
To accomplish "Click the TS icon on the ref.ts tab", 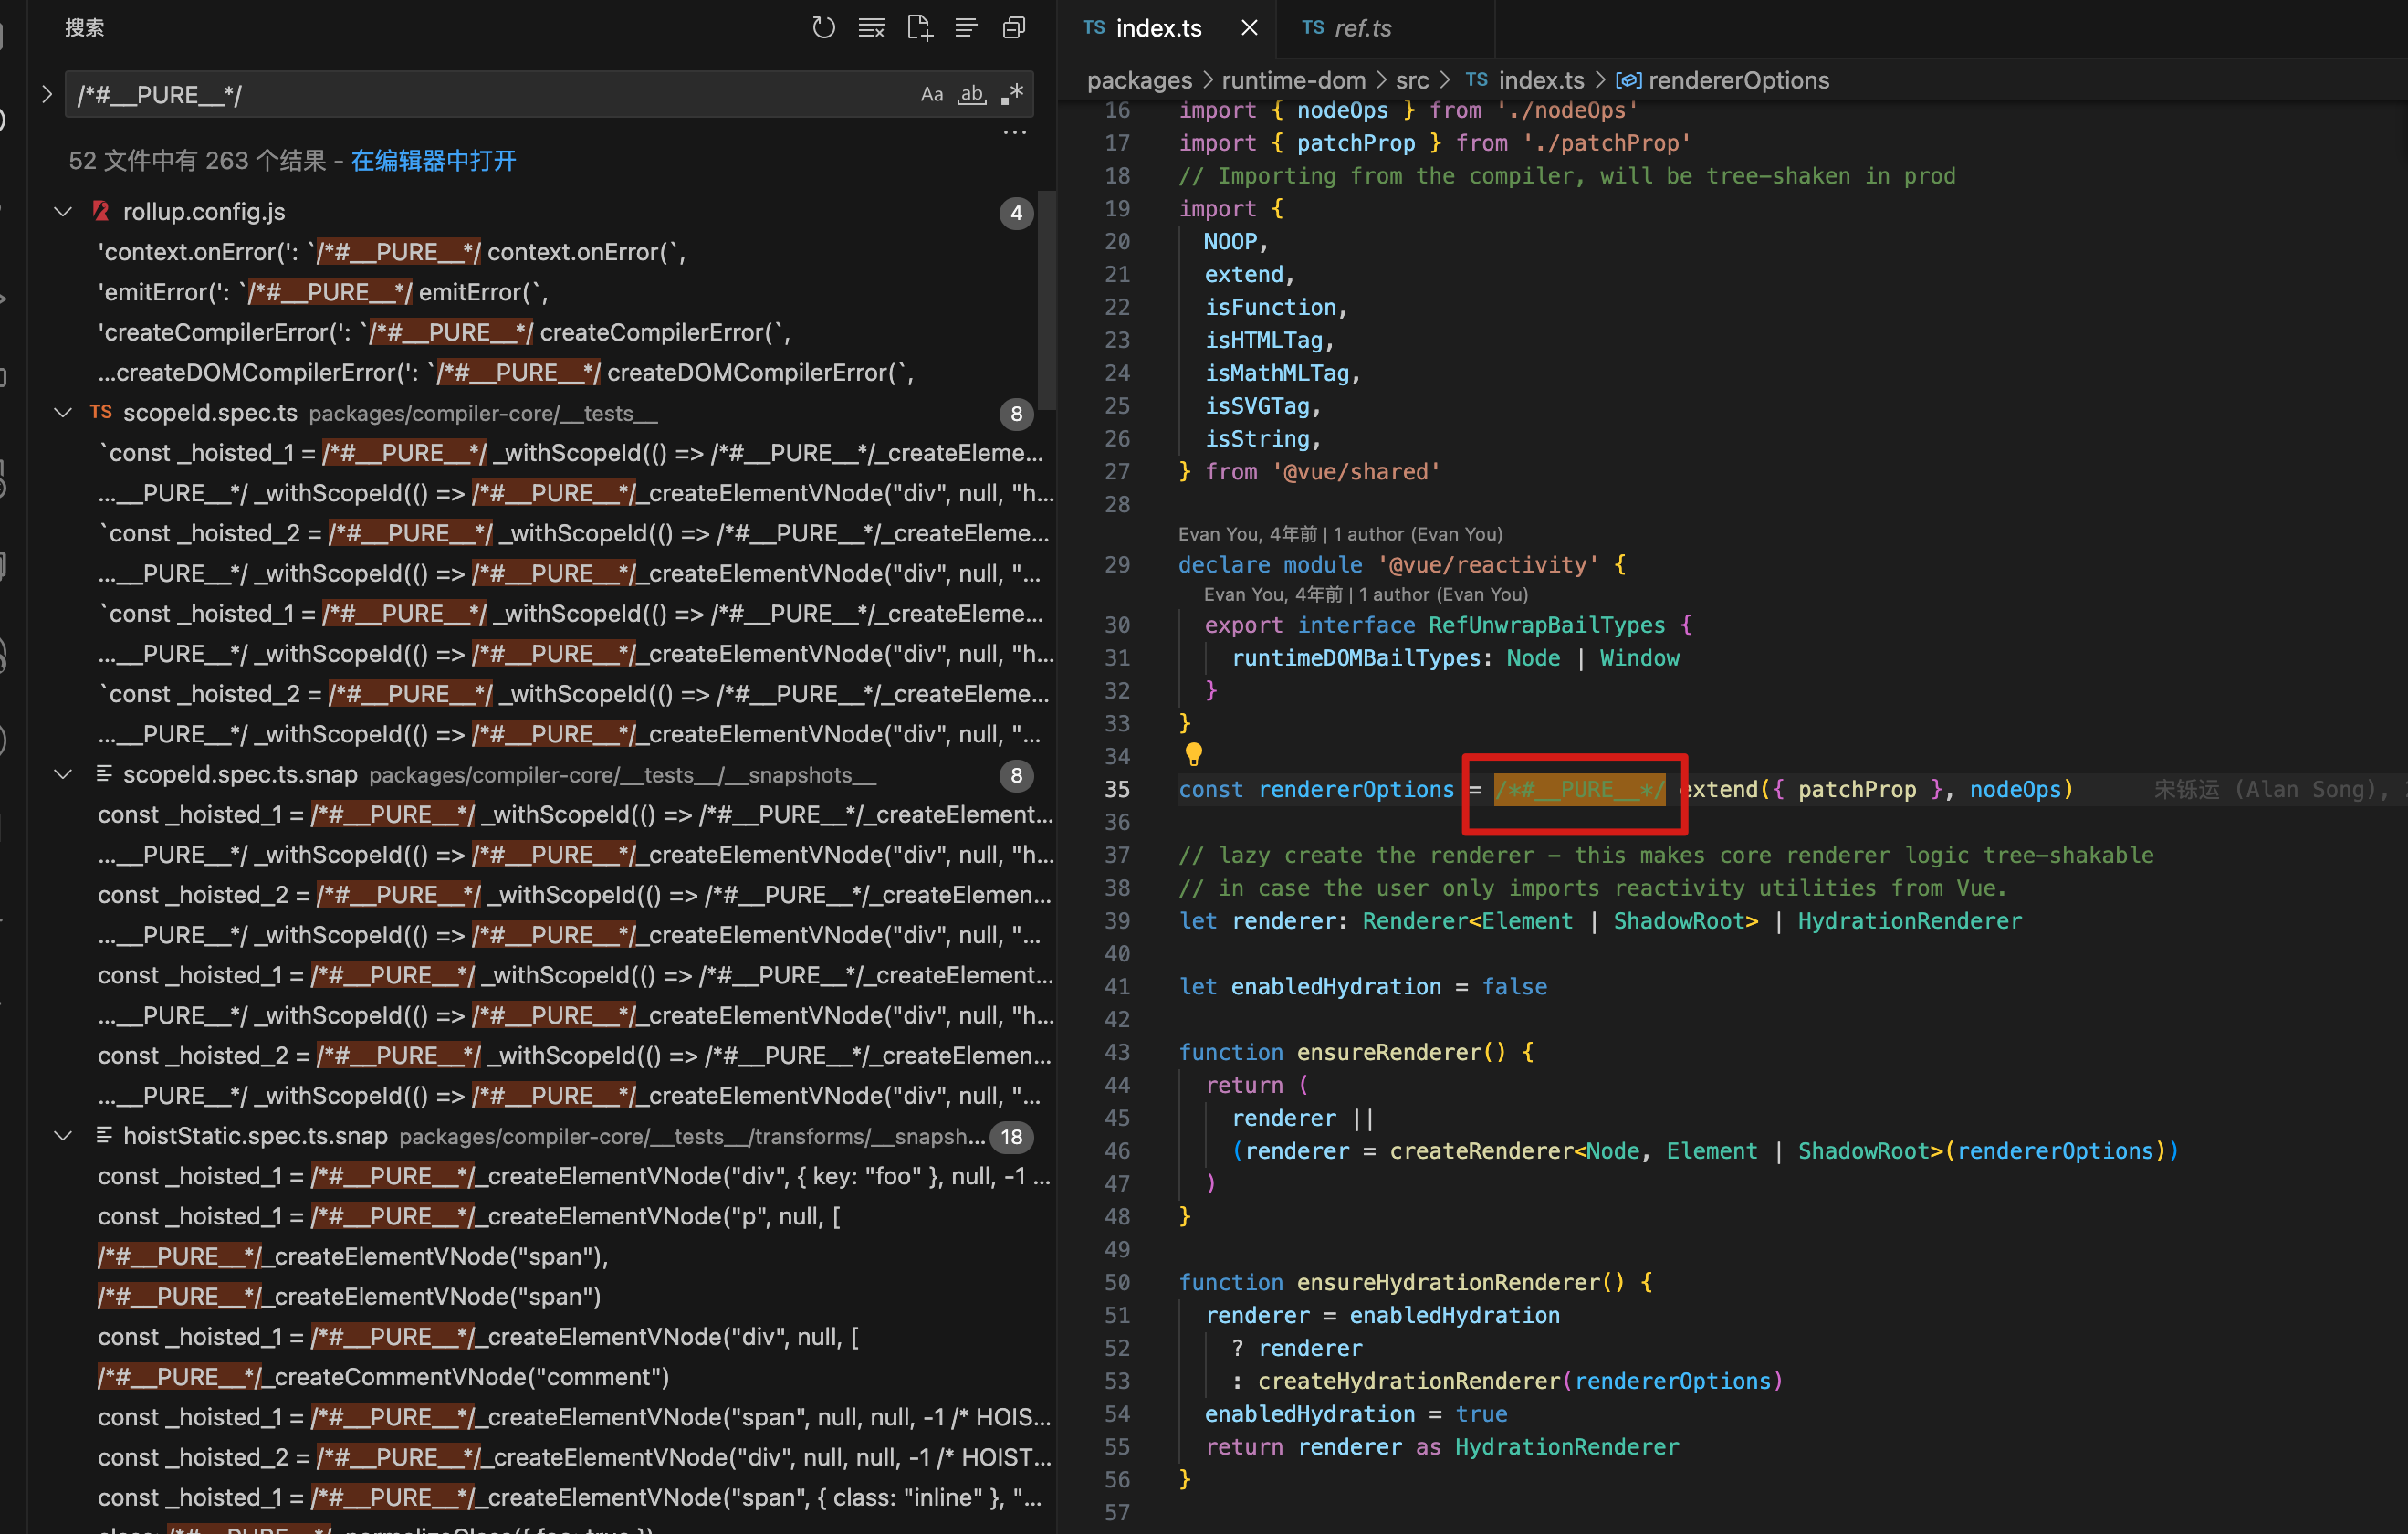I will coord(1312,28).
